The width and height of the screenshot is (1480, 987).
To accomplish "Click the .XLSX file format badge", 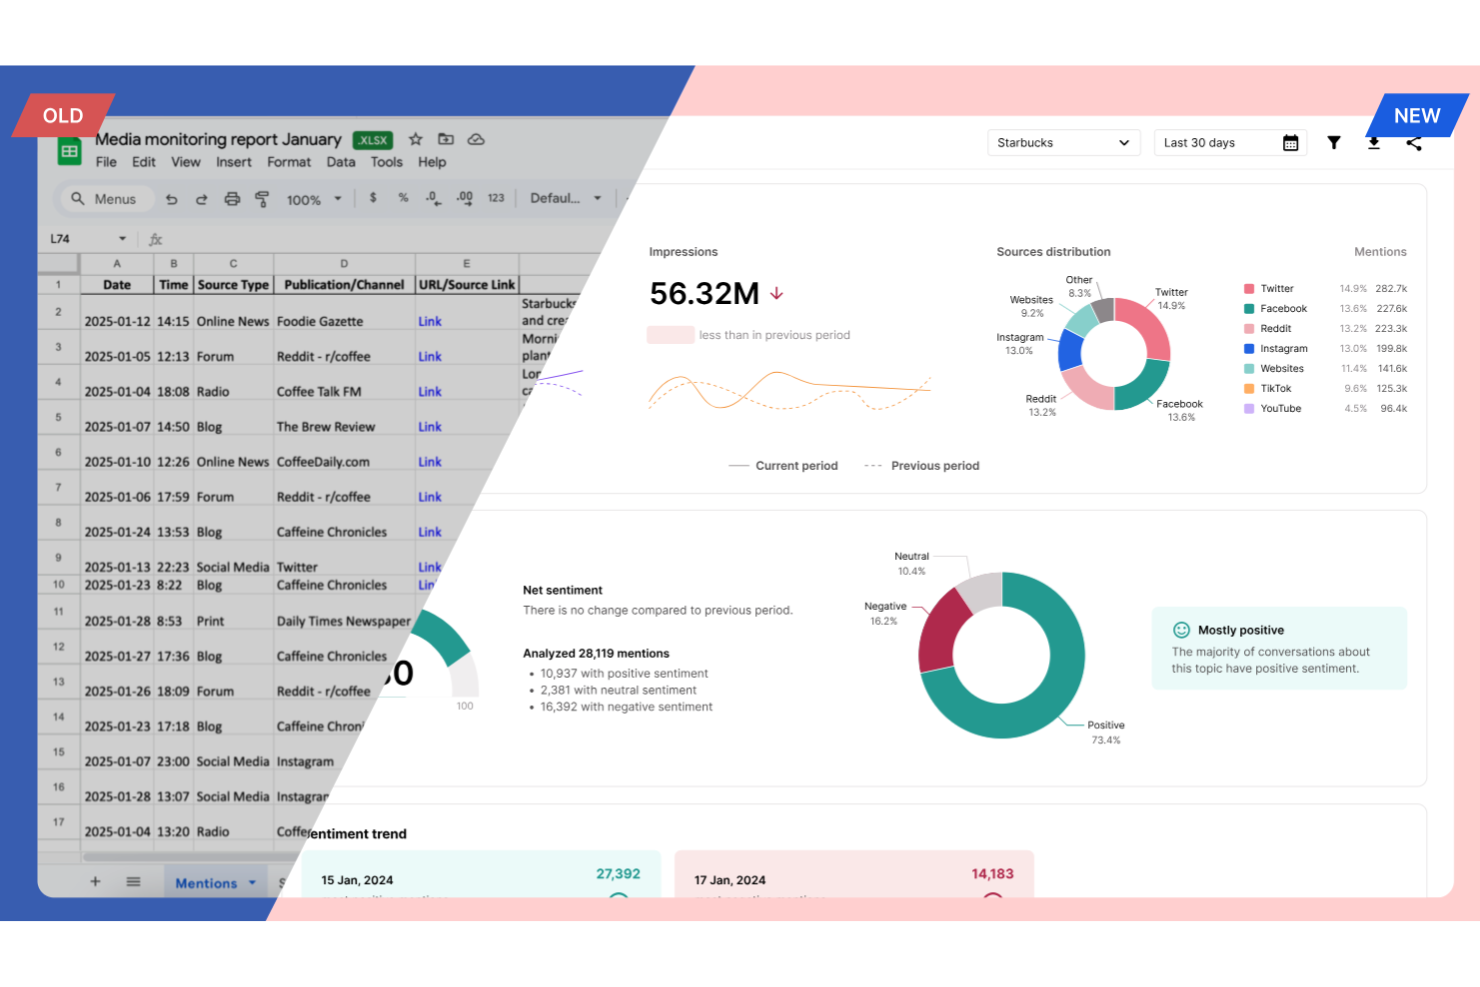I will point(372,140).
